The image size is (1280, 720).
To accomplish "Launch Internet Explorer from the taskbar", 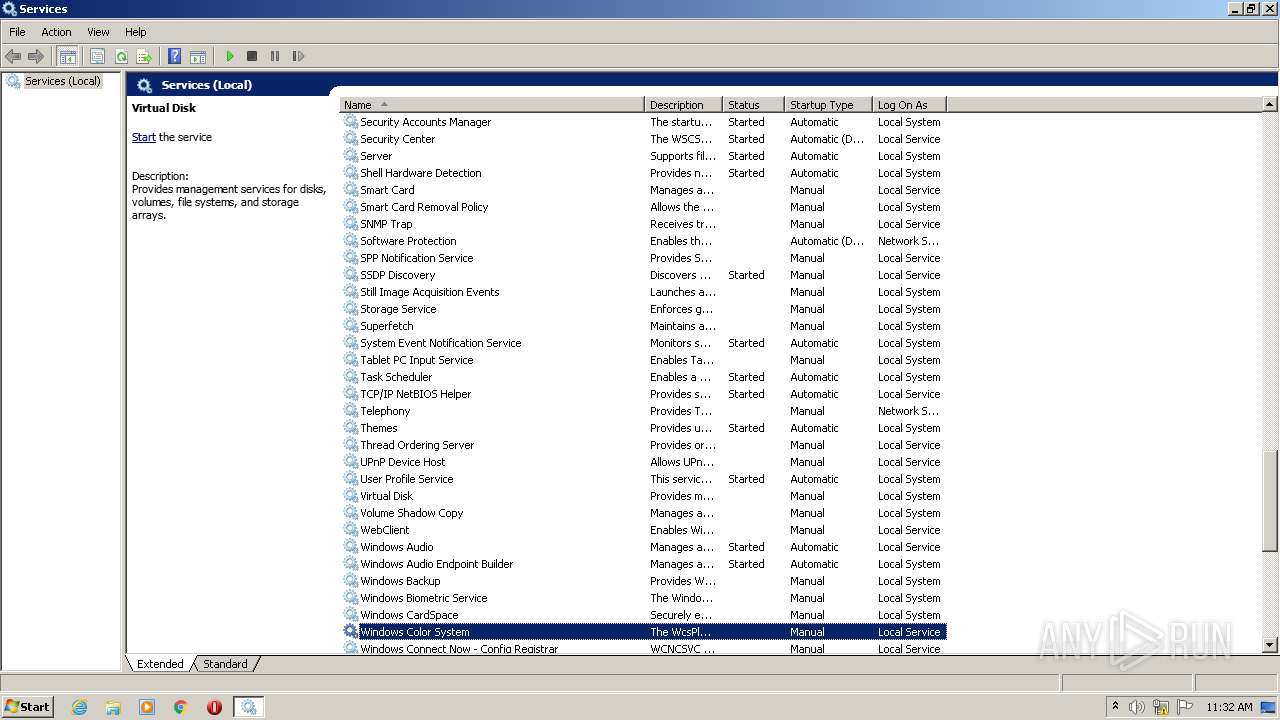I will pyautogui.click(x=79, y=707).
